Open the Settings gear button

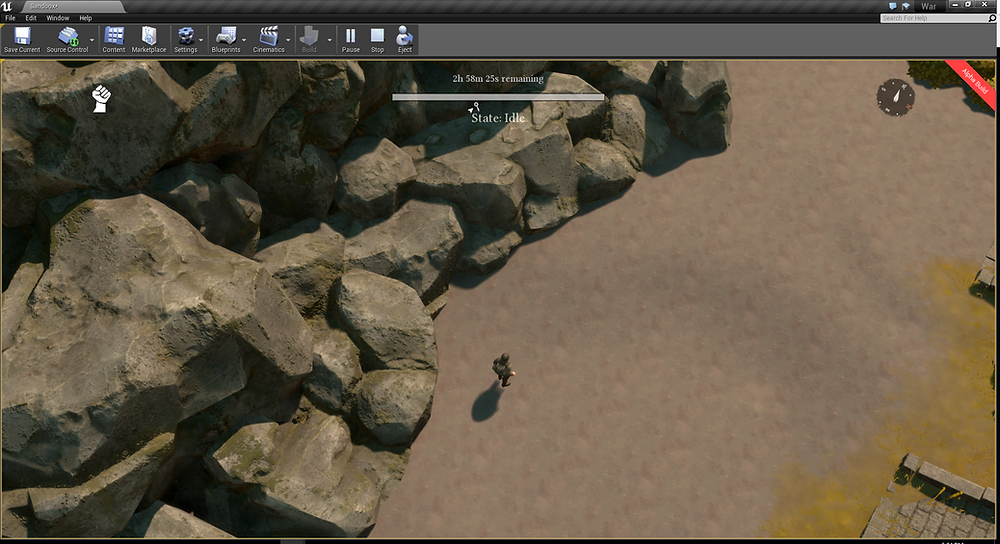point(186,40)
